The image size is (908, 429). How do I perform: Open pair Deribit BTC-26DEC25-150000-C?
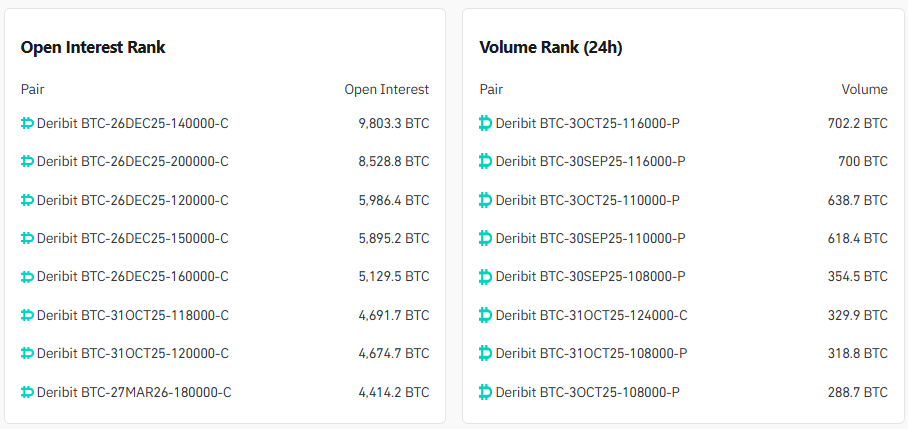pyautogui.click(x=133, y=239)
